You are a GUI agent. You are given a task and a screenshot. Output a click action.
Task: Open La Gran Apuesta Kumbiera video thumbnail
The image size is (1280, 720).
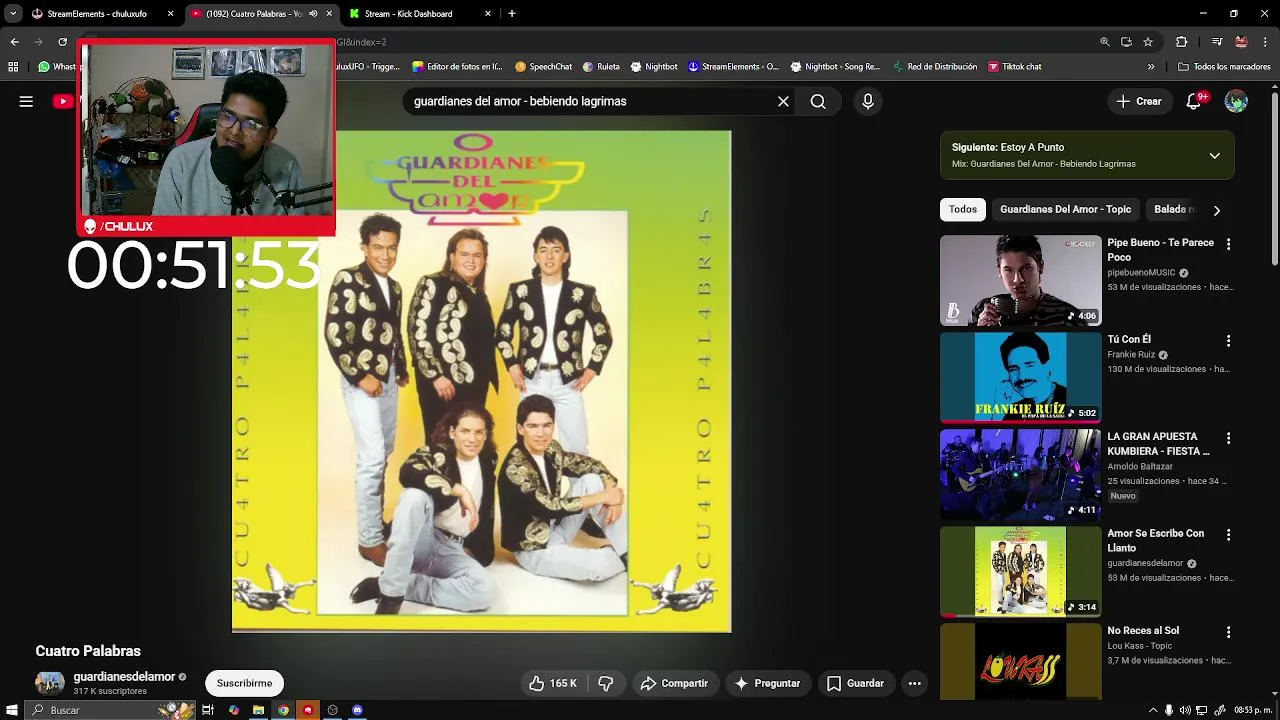pos(1020,474)
